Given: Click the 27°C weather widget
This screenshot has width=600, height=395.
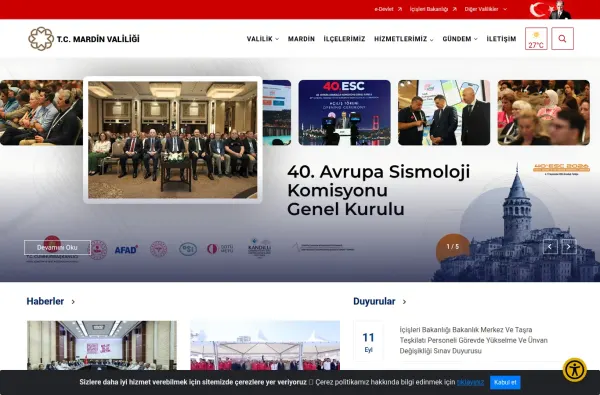Looking at the screenshot, I should point(536,39).
